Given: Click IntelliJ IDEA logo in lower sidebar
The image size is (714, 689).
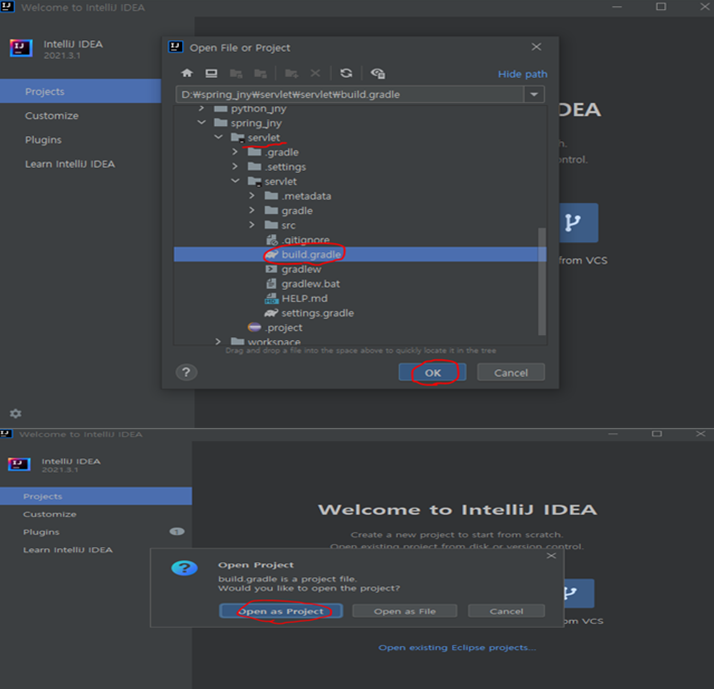Looking at the screenshot, I should [x=19, y=464].
